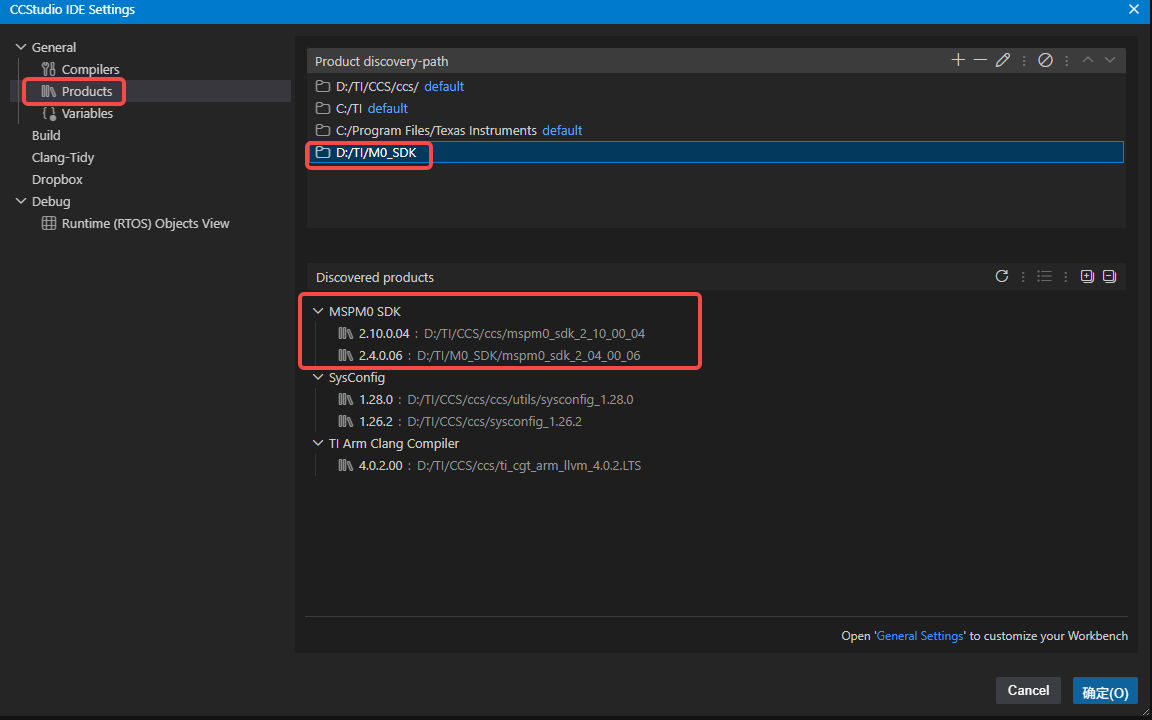Click the disable path circle-slash icon
The height and width of the screenshot is (720, 1152).
1045,60
